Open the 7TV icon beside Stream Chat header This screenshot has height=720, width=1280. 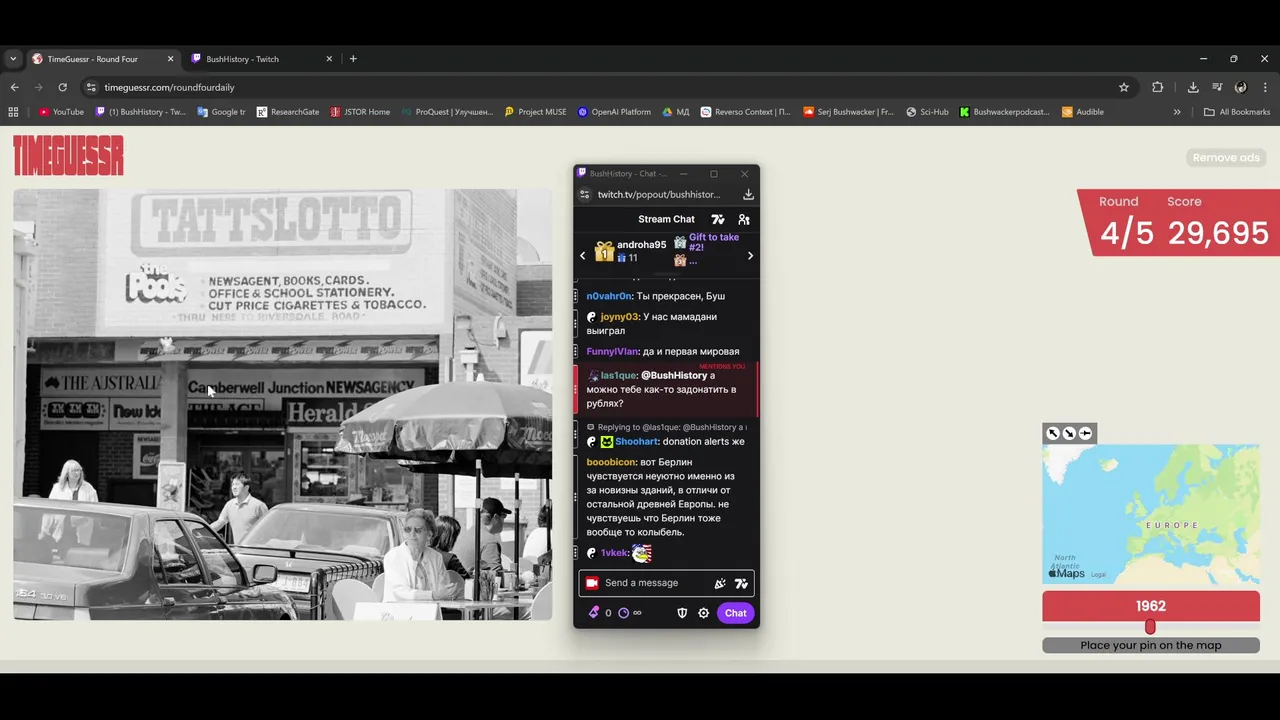click(718, 219)
